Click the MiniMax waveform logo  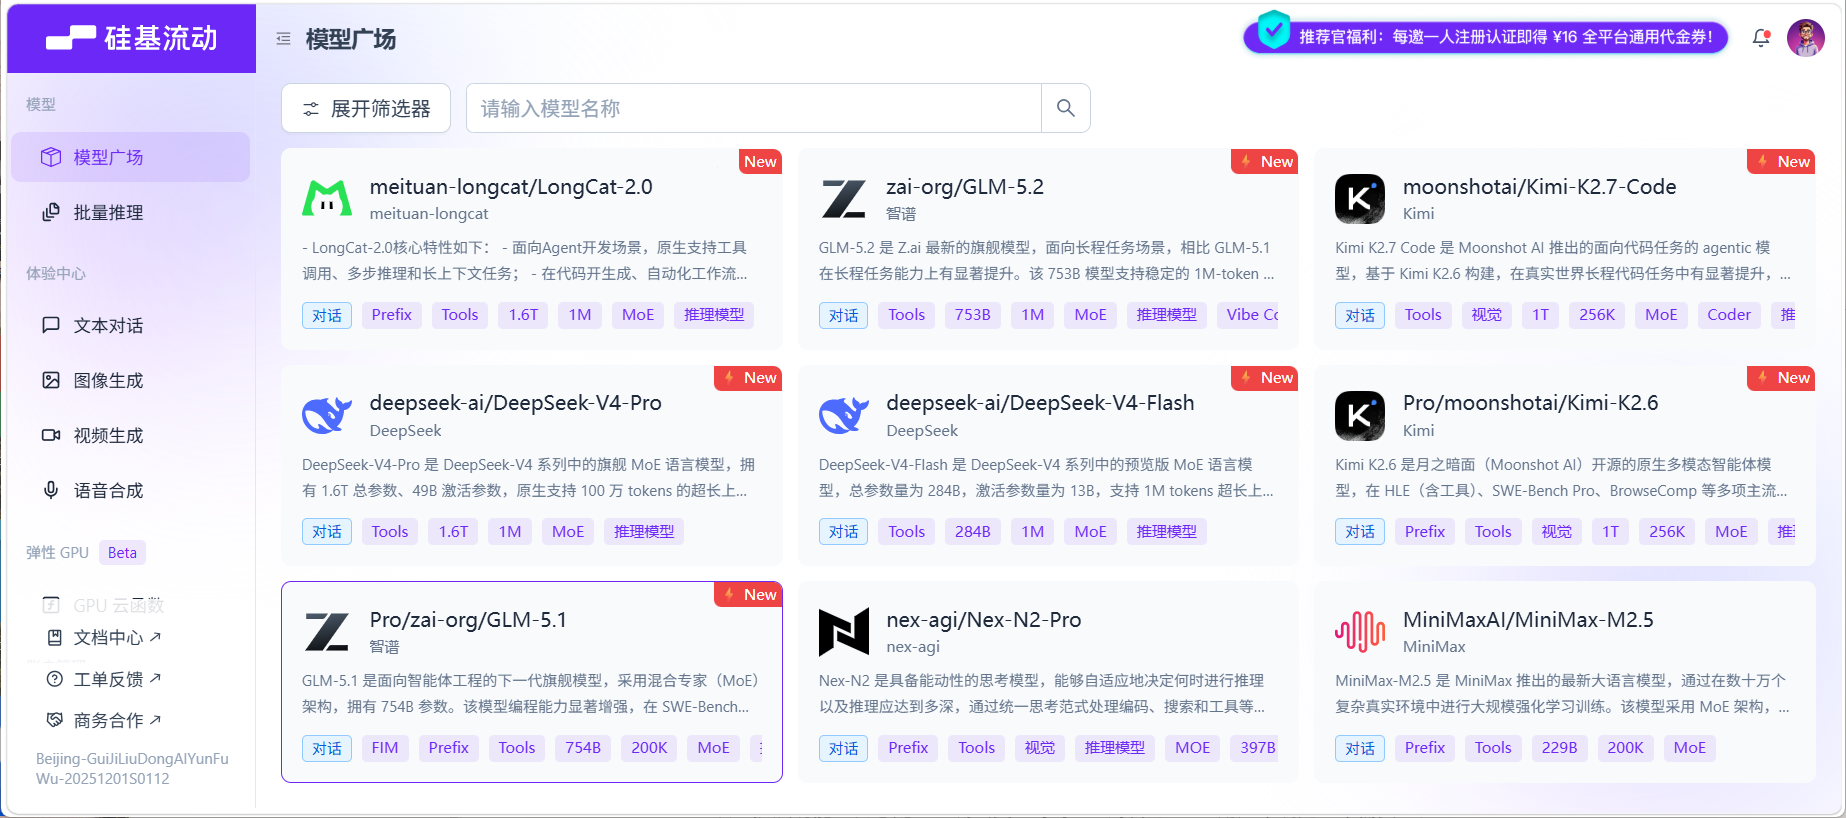(1360, 632)
